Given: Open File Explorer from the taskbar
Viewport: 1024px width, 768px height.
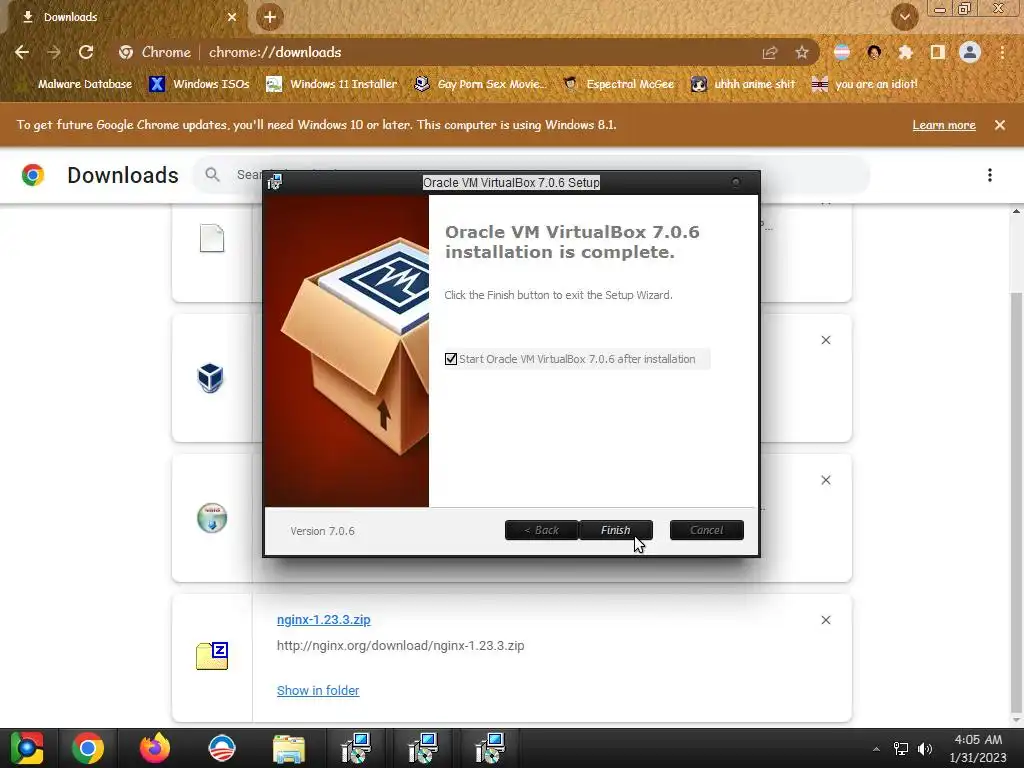Looking at the screenshot, I should tap(289, 748).
